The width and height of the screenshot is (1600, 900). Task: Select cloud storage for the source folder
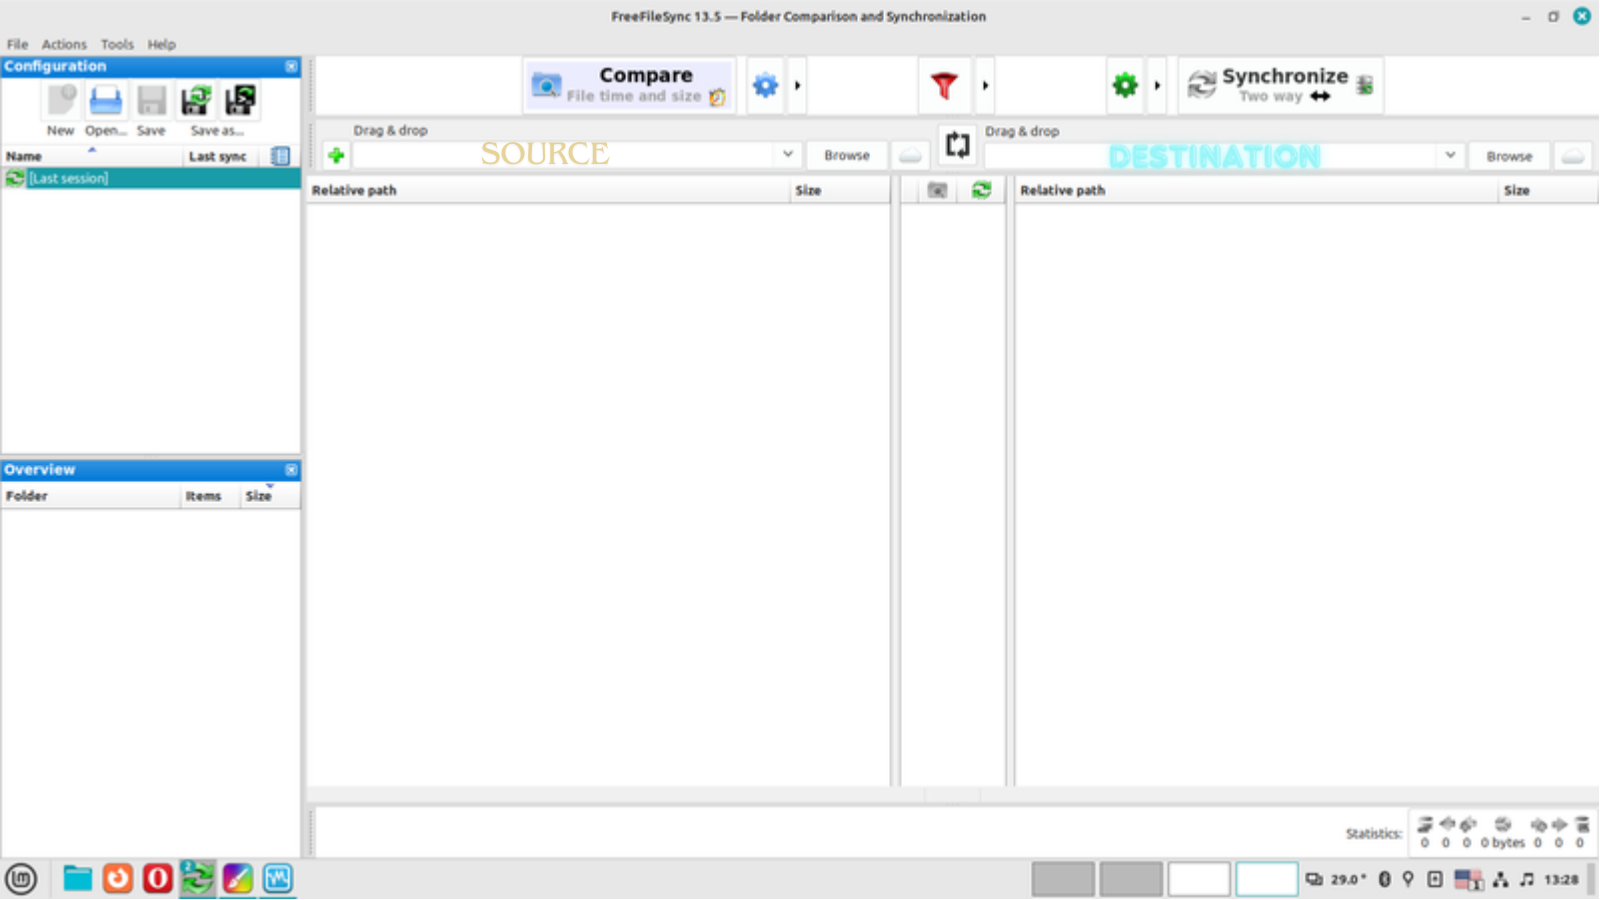[910, 156]
